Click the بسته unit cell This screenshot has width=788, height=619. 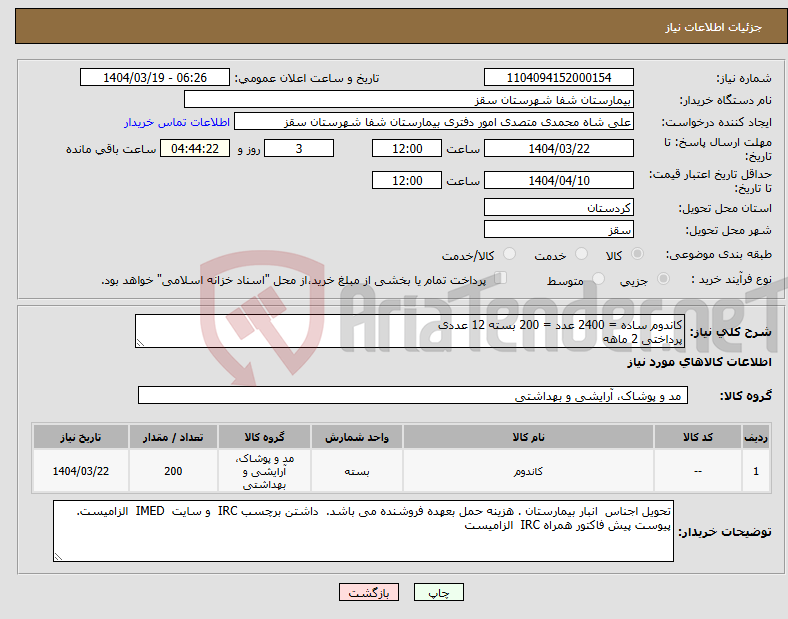pyautogui.click(x=357, y=471)
